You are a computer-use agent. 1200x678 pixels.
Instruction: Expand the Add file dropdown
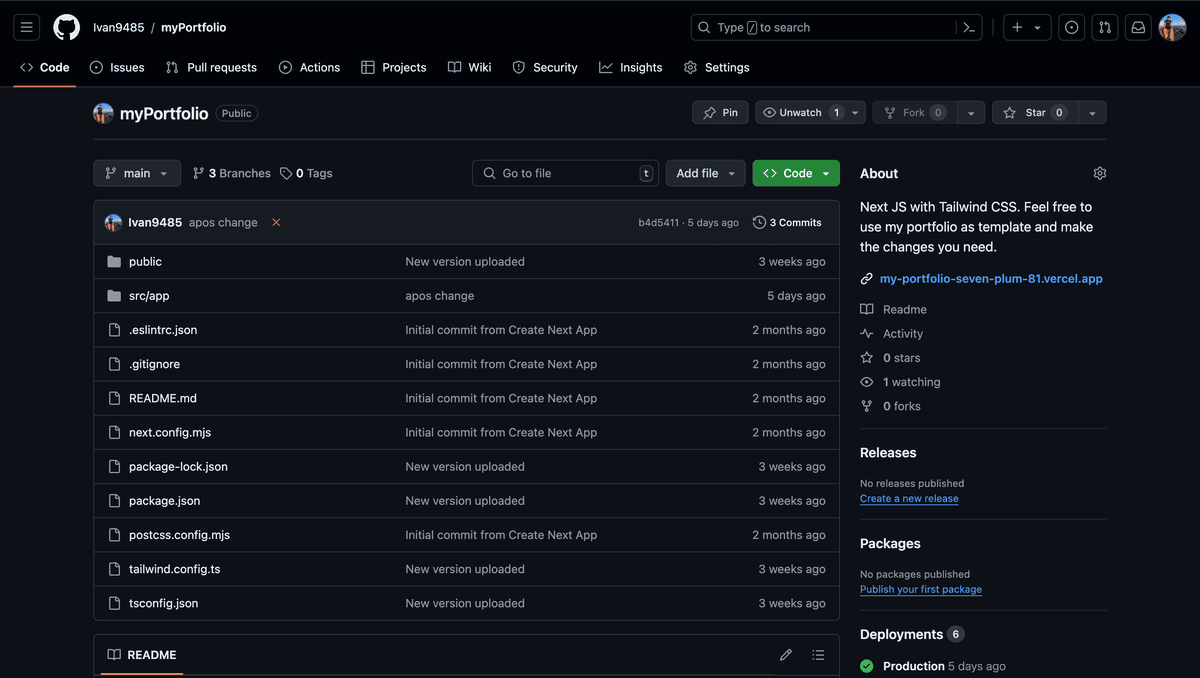coord(705,173)
